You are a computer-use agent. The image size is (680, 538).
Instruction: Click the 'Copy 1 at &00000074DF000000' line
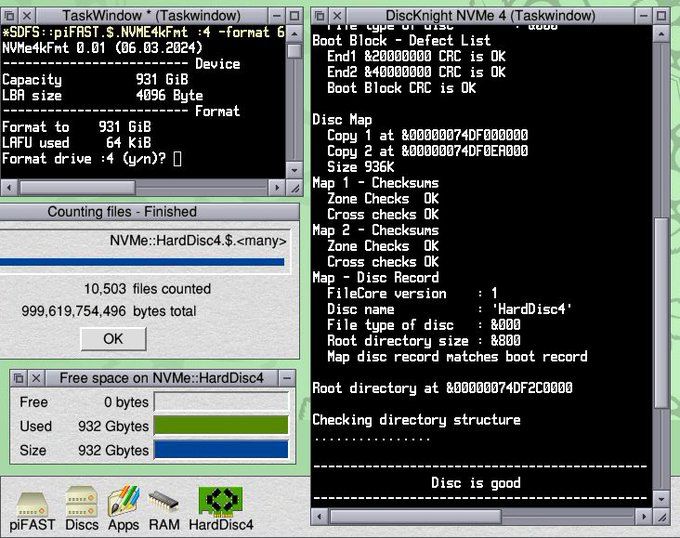(428, 135)
